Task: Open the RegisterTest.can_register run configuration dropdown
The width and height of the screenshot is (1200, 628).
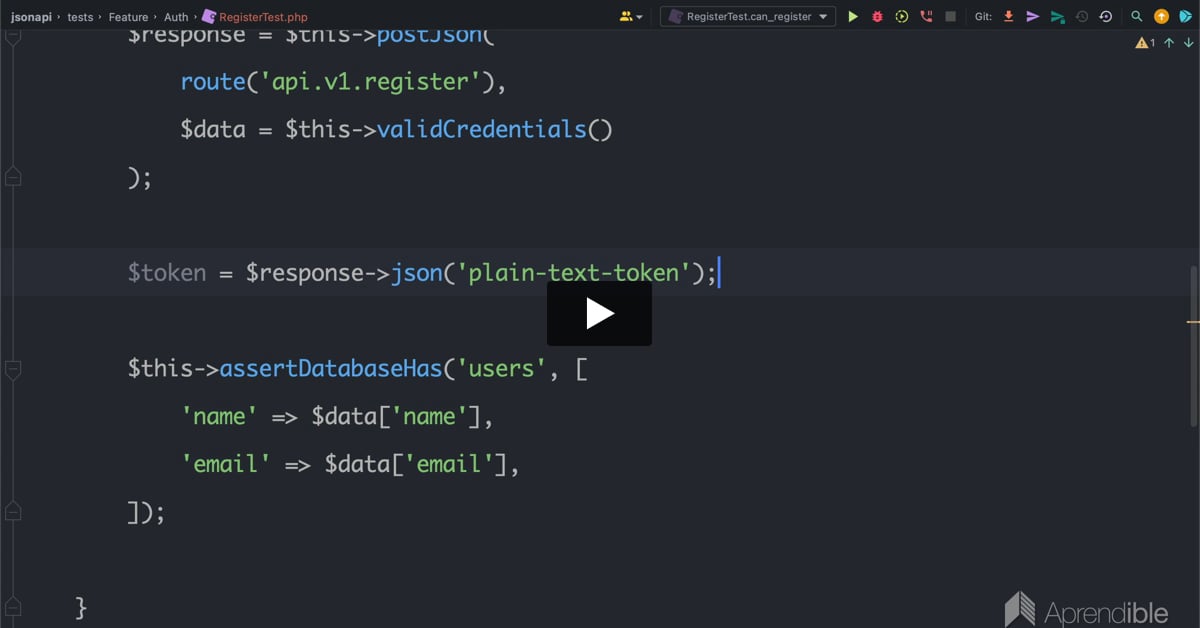Action: tap(748, 16)
